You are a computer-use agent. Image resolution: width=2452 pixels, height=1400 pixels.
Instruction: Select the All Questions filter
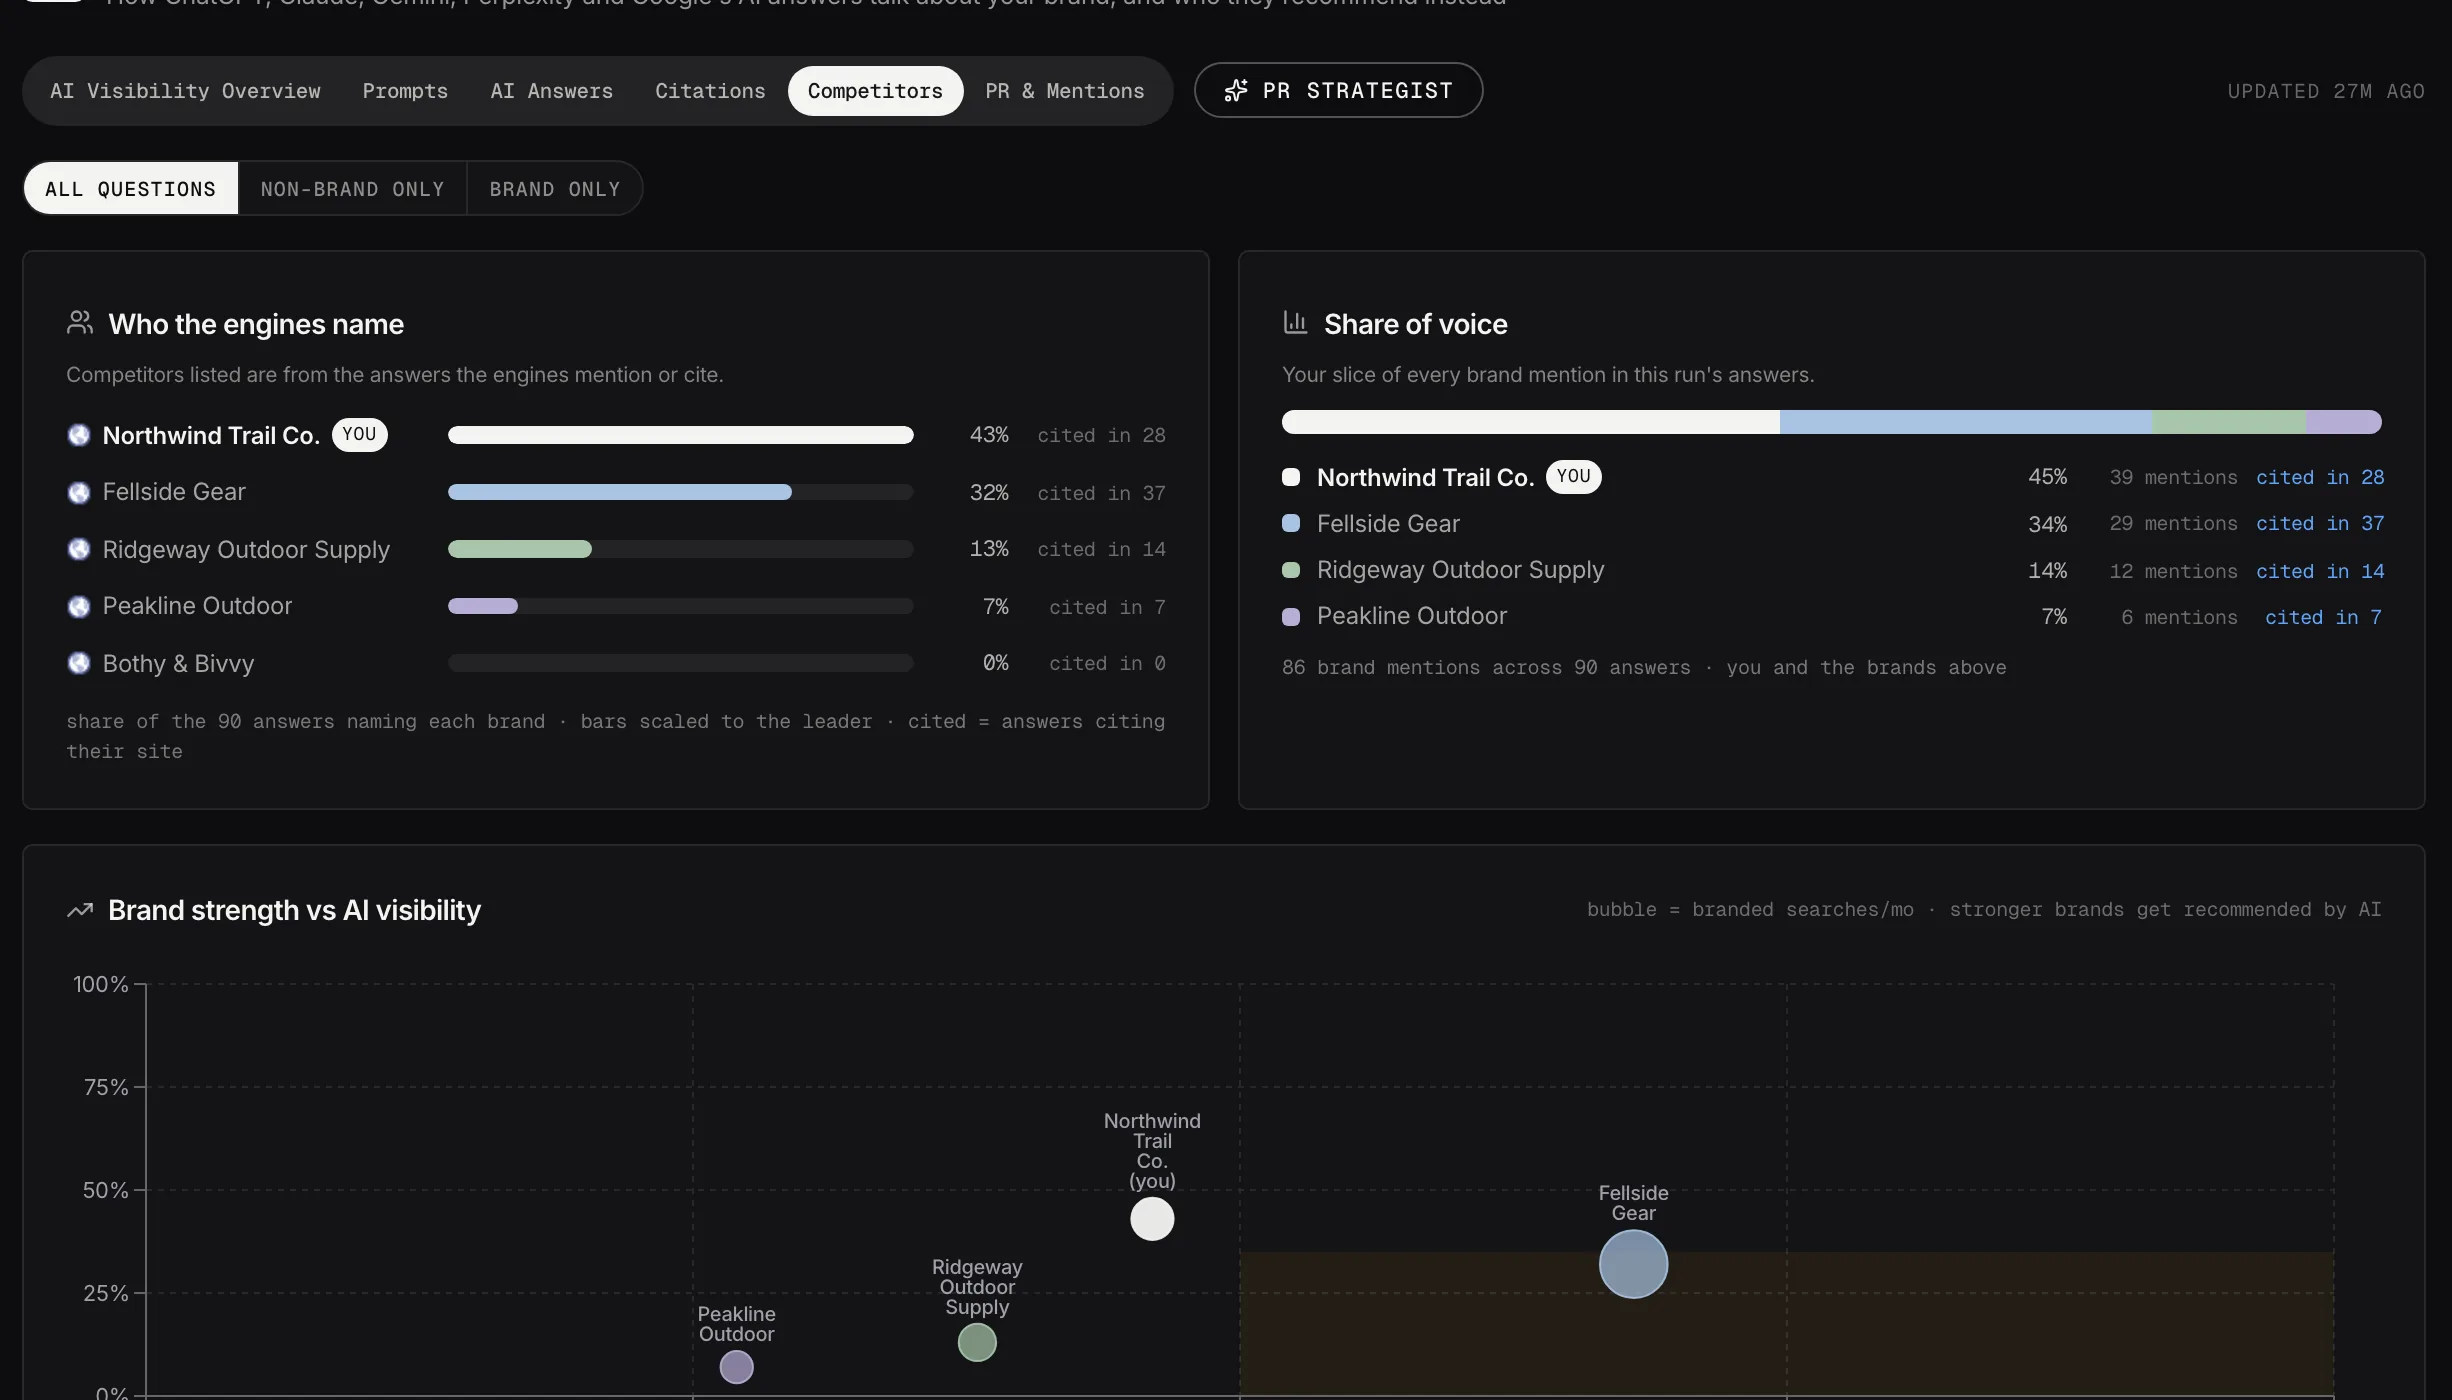click(x=131, y=188)
